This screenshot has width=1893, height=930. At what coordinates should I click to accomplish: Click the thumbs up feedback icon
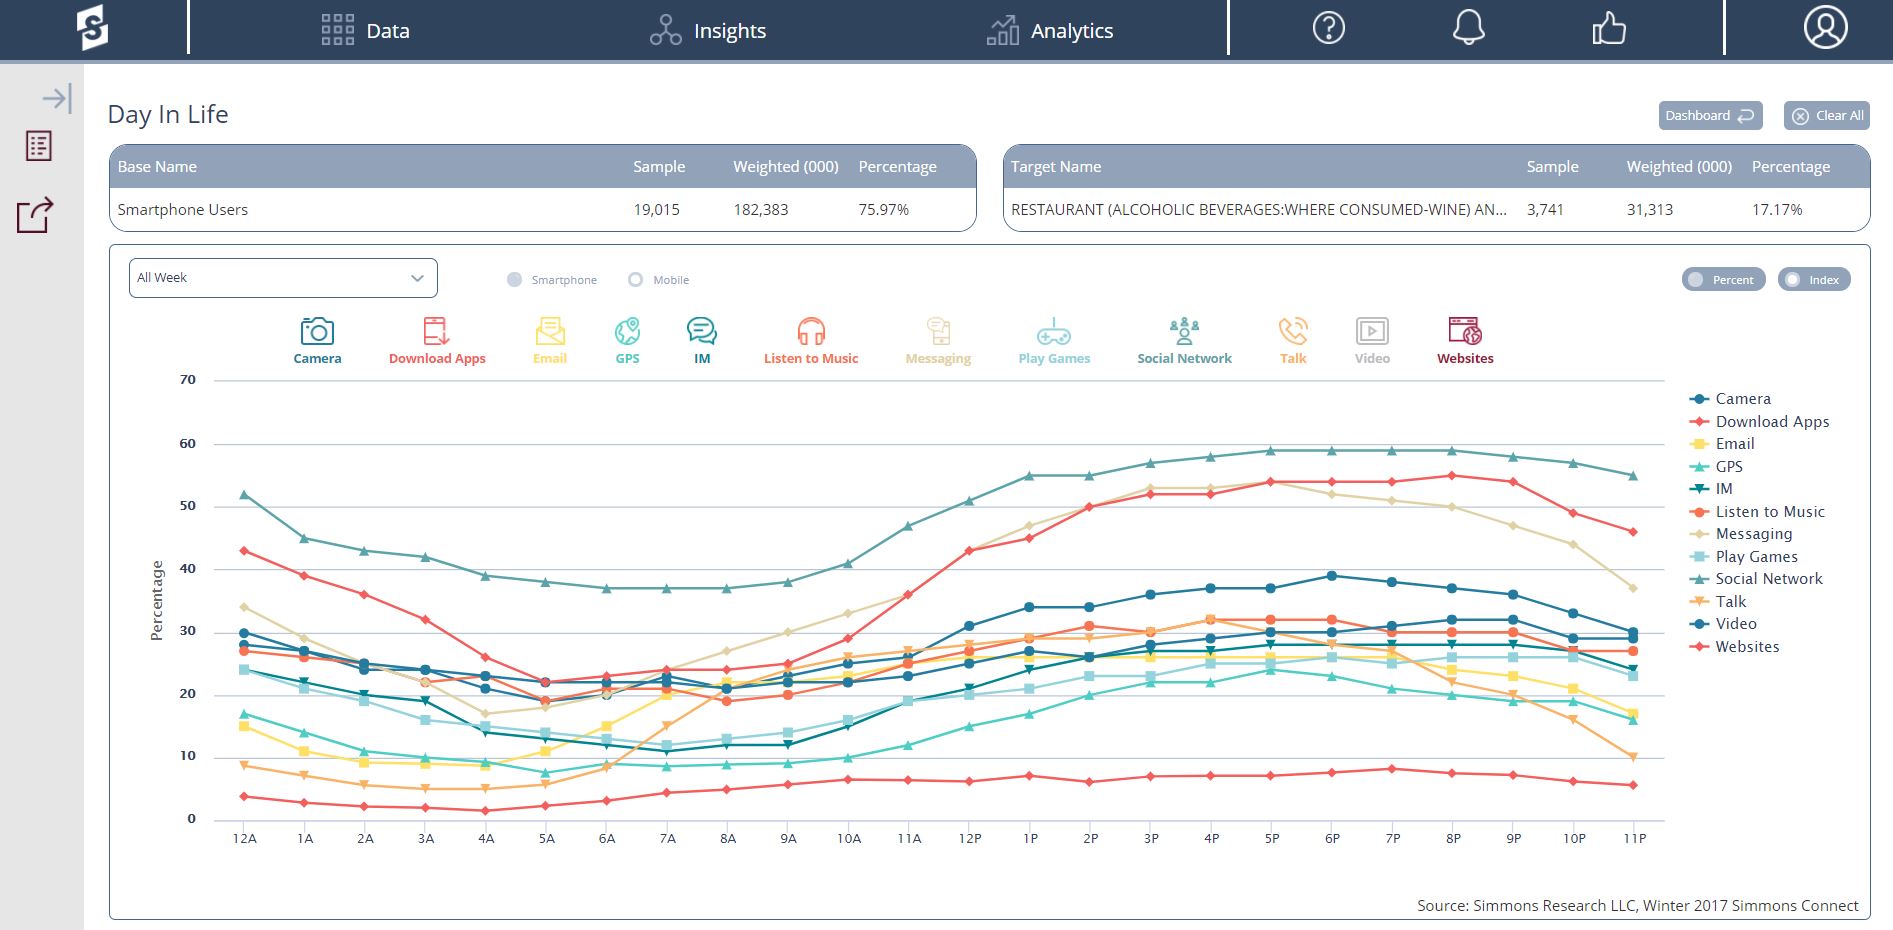(x=1609, y=28)
